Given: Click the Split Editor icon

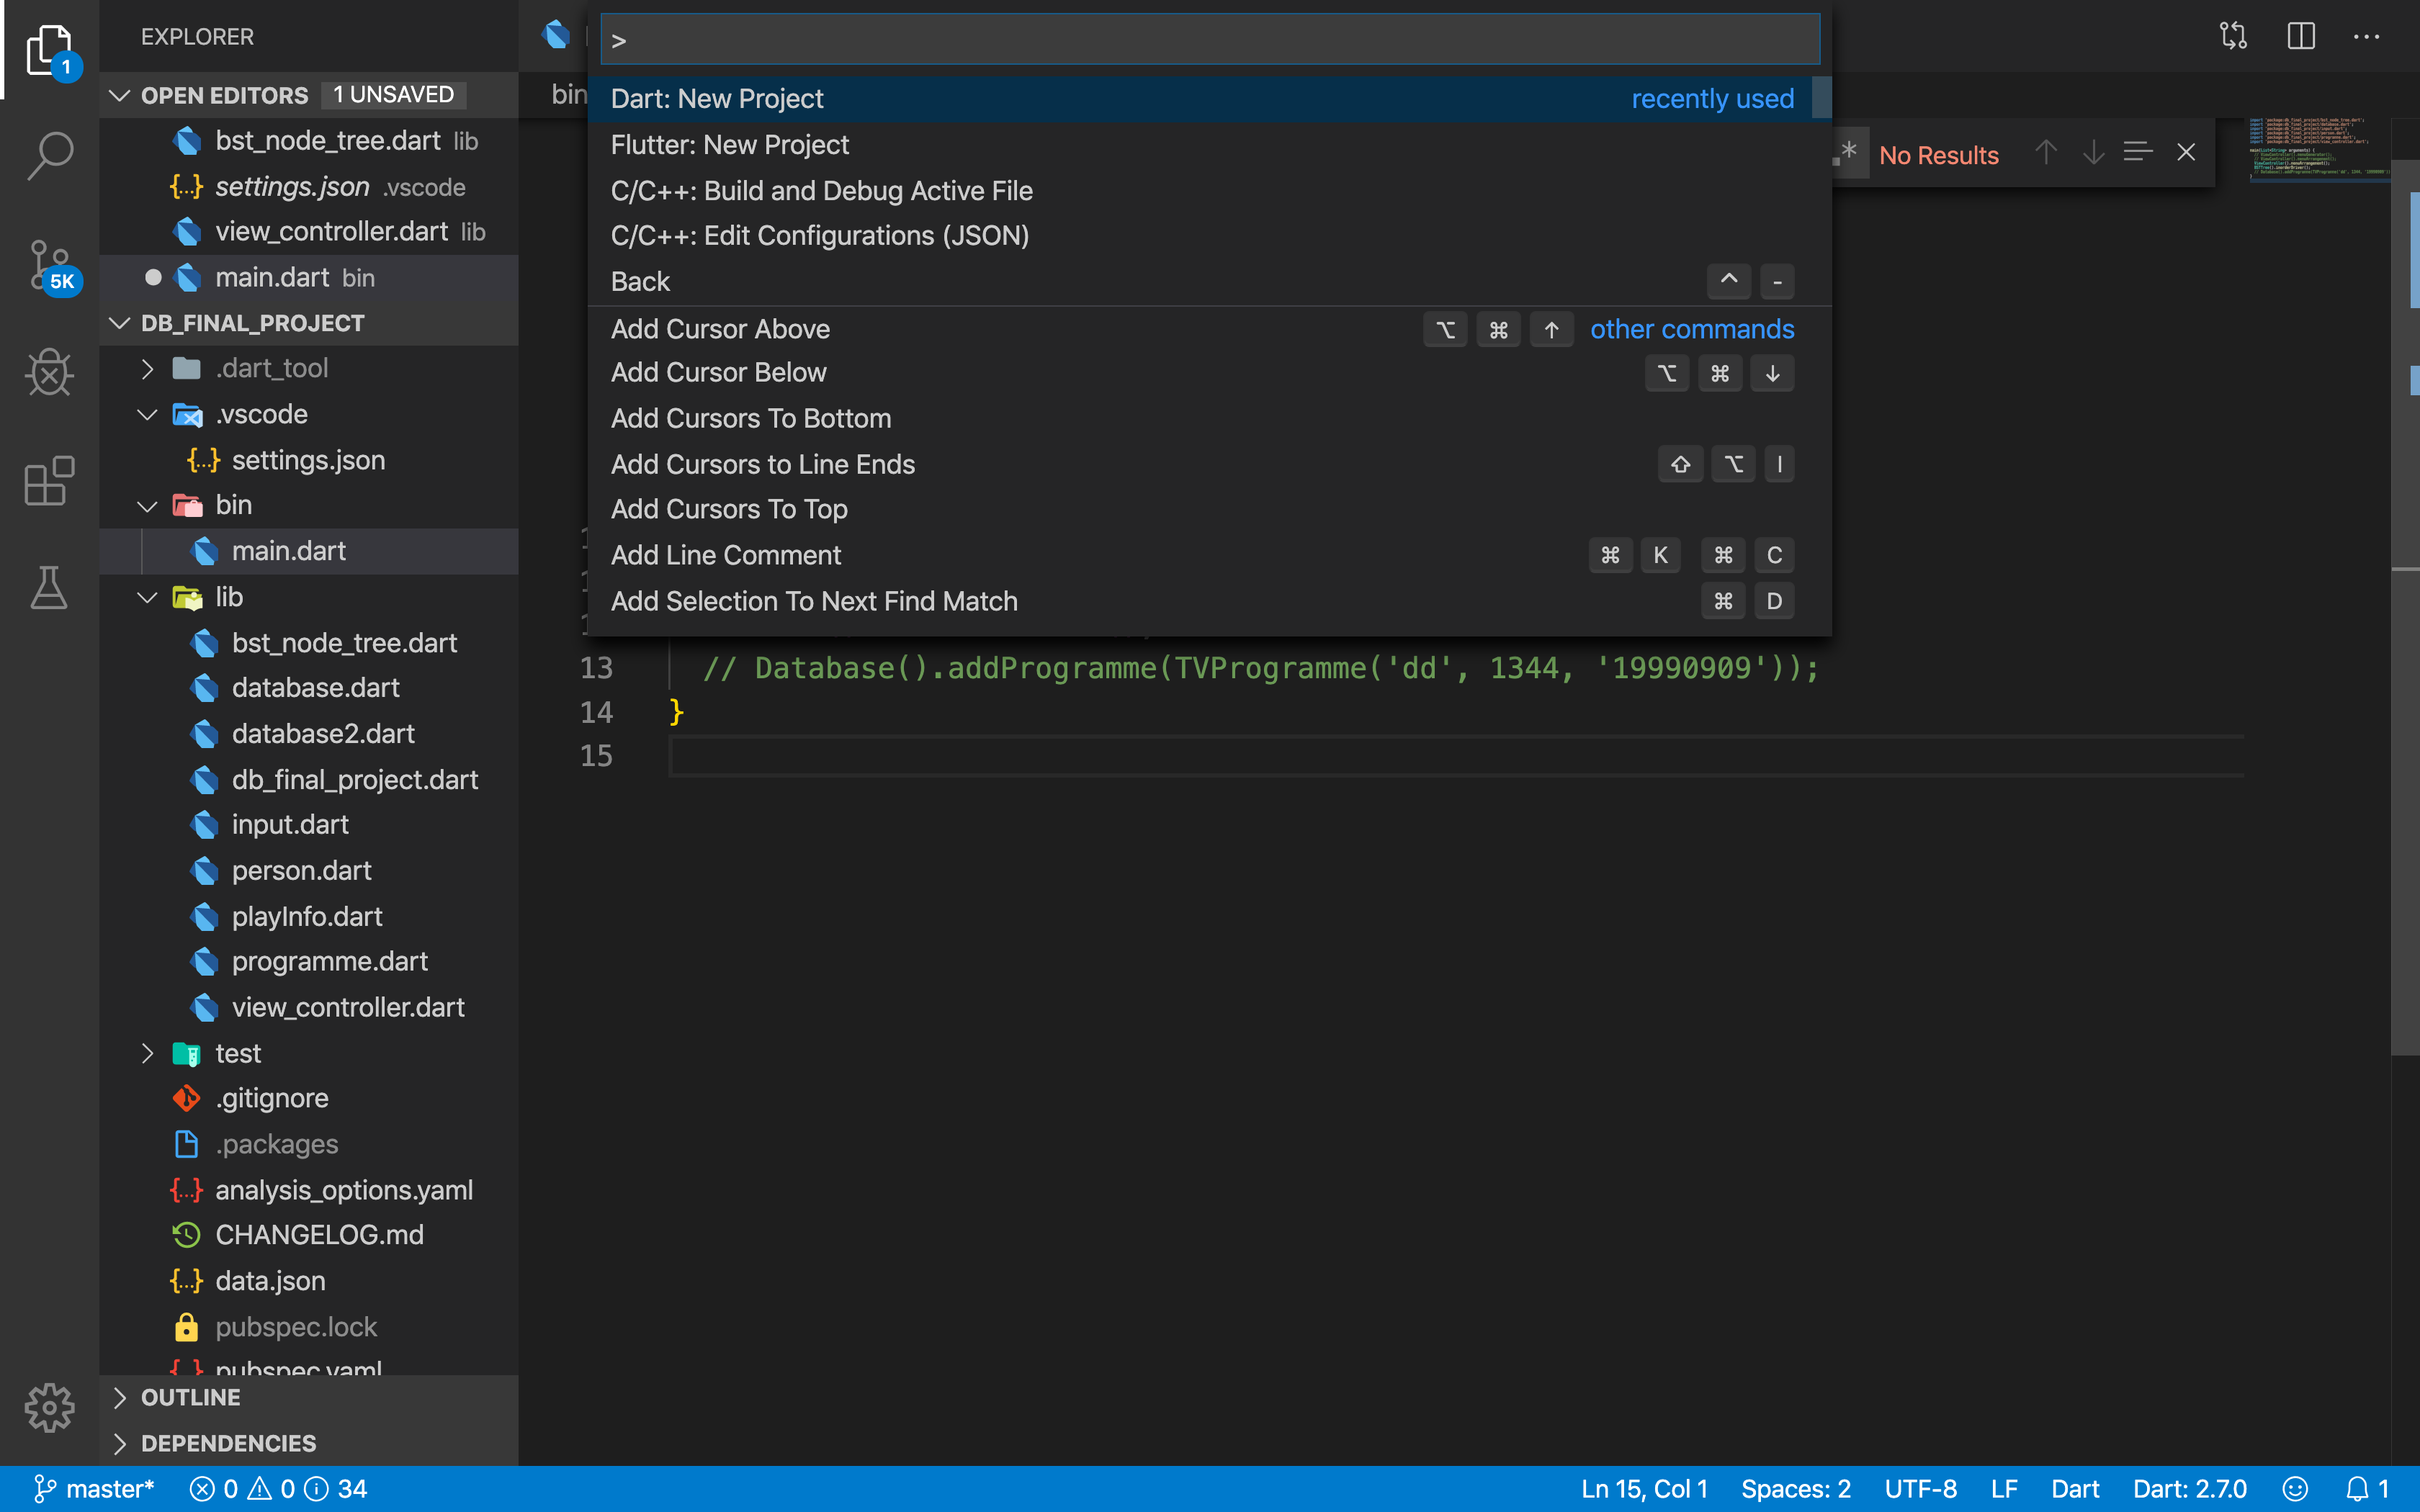Looking at the screenshot, I should (2300, 37).
